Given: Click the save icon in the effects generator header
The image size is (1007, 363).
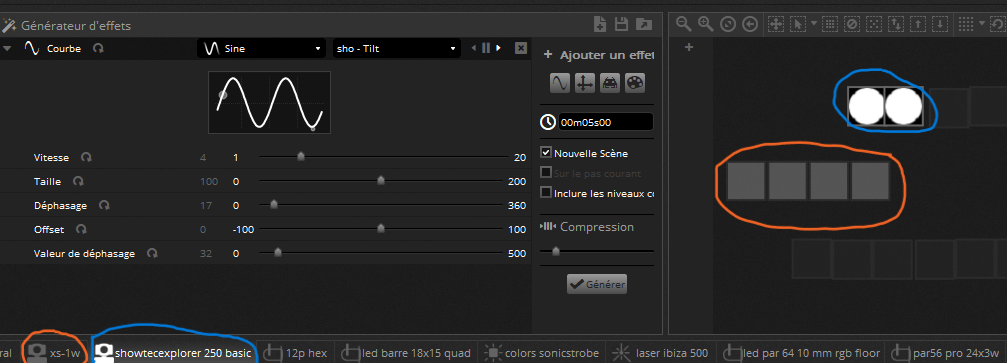Looking at the screenshot, I should [x=621, y=25].
